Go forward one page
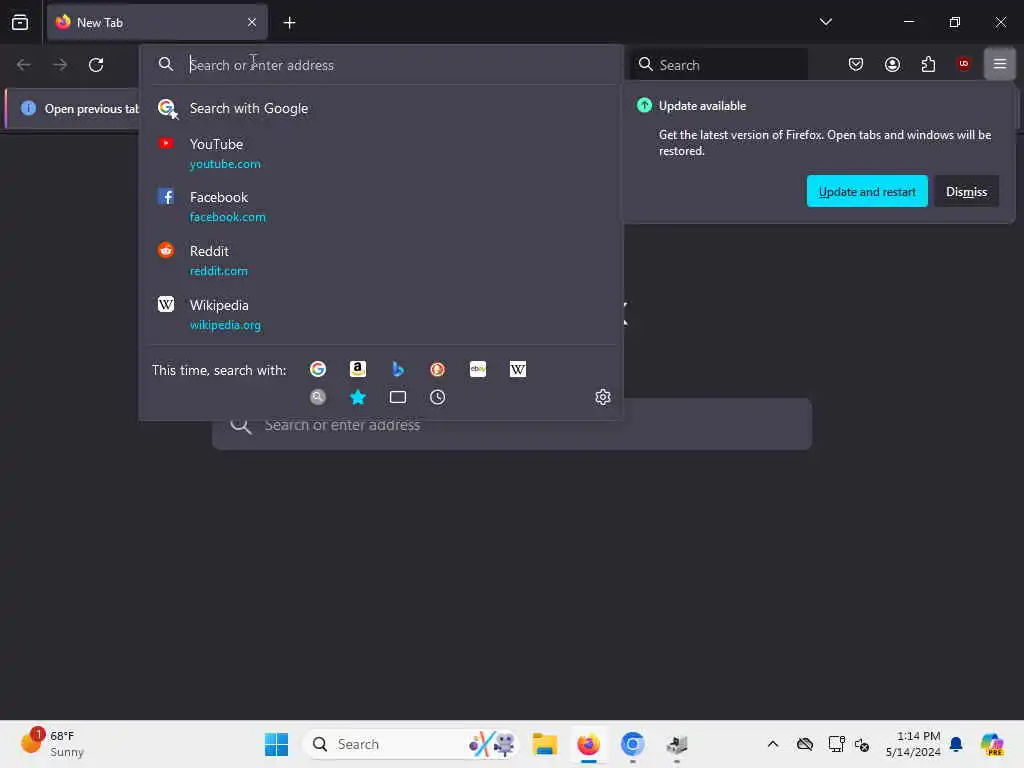Image resolution: width=1024 pixels, height=768 pixels. coord(59,65)
